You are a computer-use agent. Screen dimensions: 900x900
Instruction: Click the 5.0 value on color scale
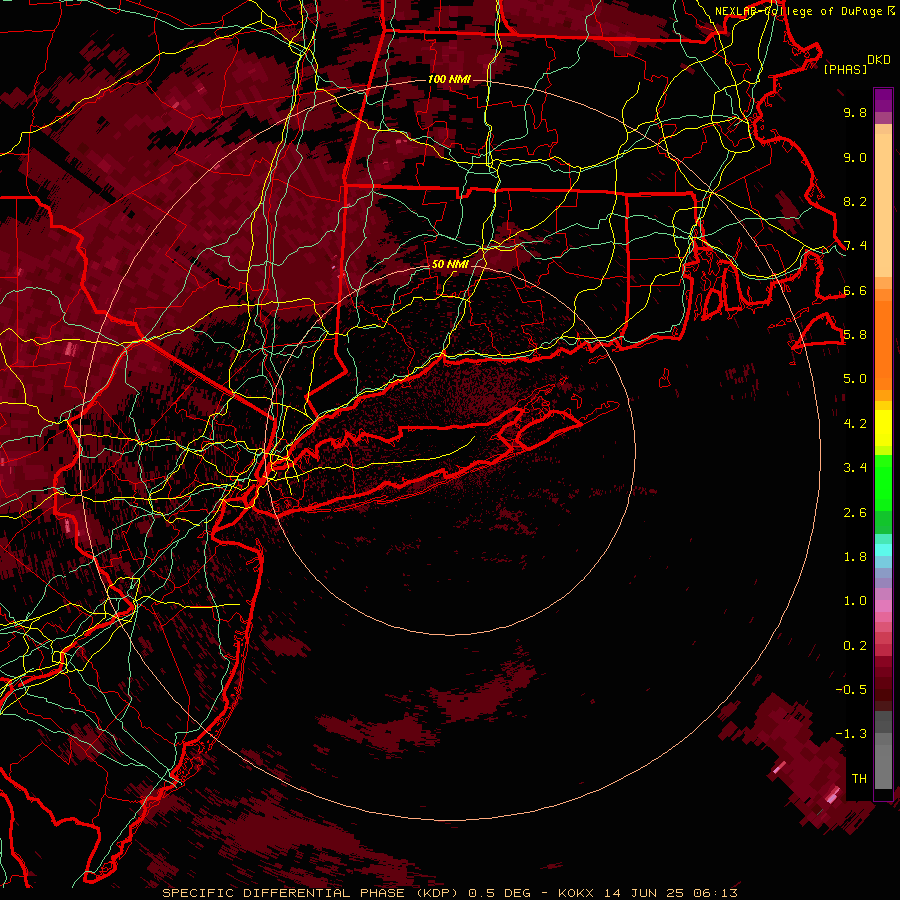(x=855, y=379)
